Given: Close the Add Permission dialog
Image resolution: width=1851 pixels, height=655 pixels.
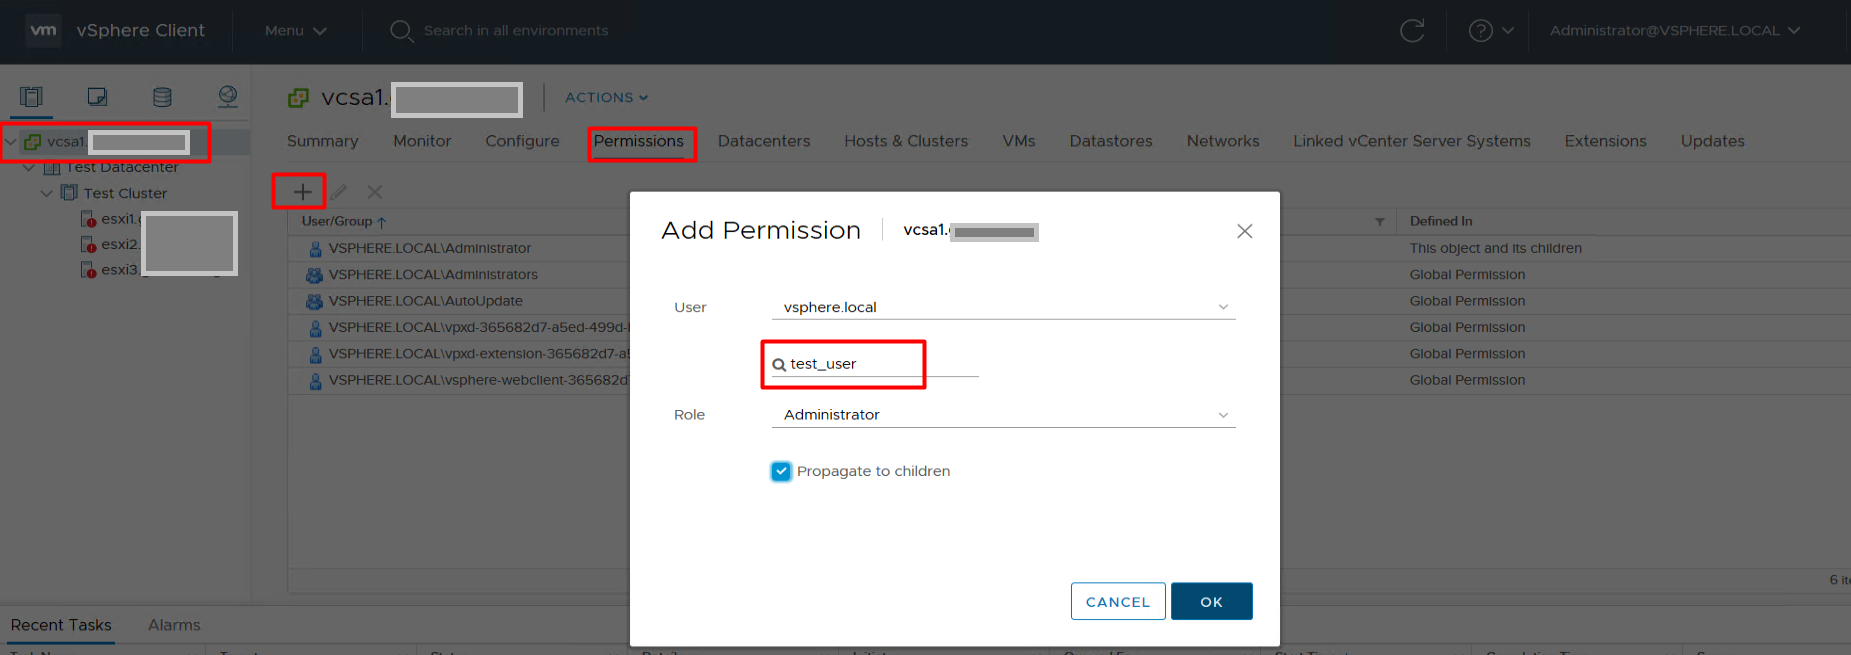Looking at the screenshot, I should pos(1244,231).
